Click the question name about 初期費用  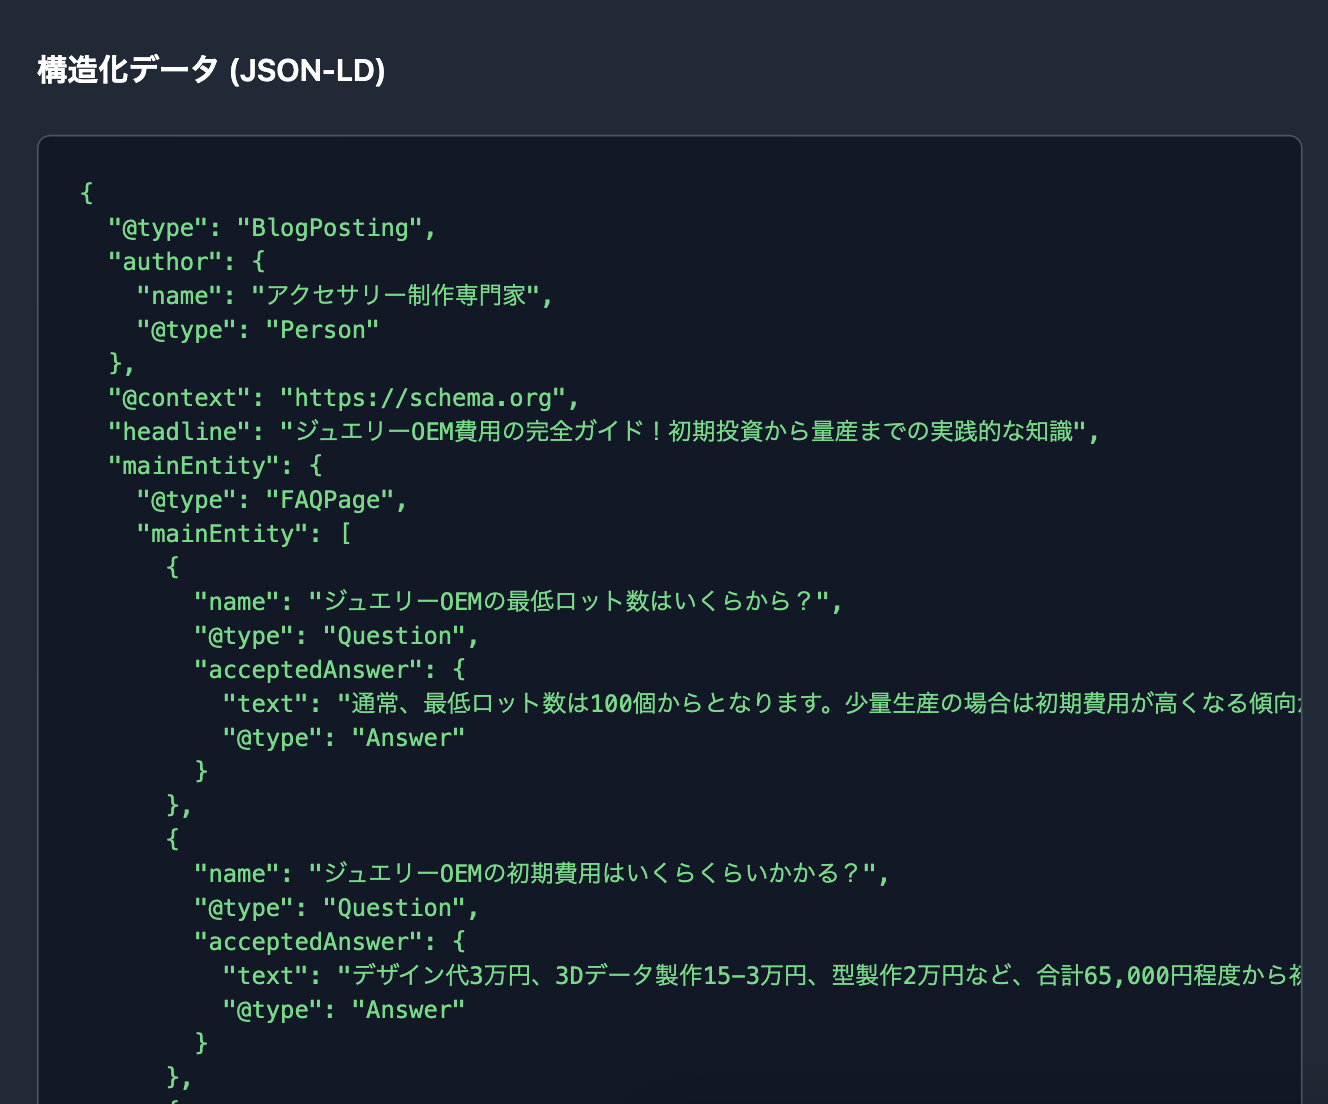point(597,874)
